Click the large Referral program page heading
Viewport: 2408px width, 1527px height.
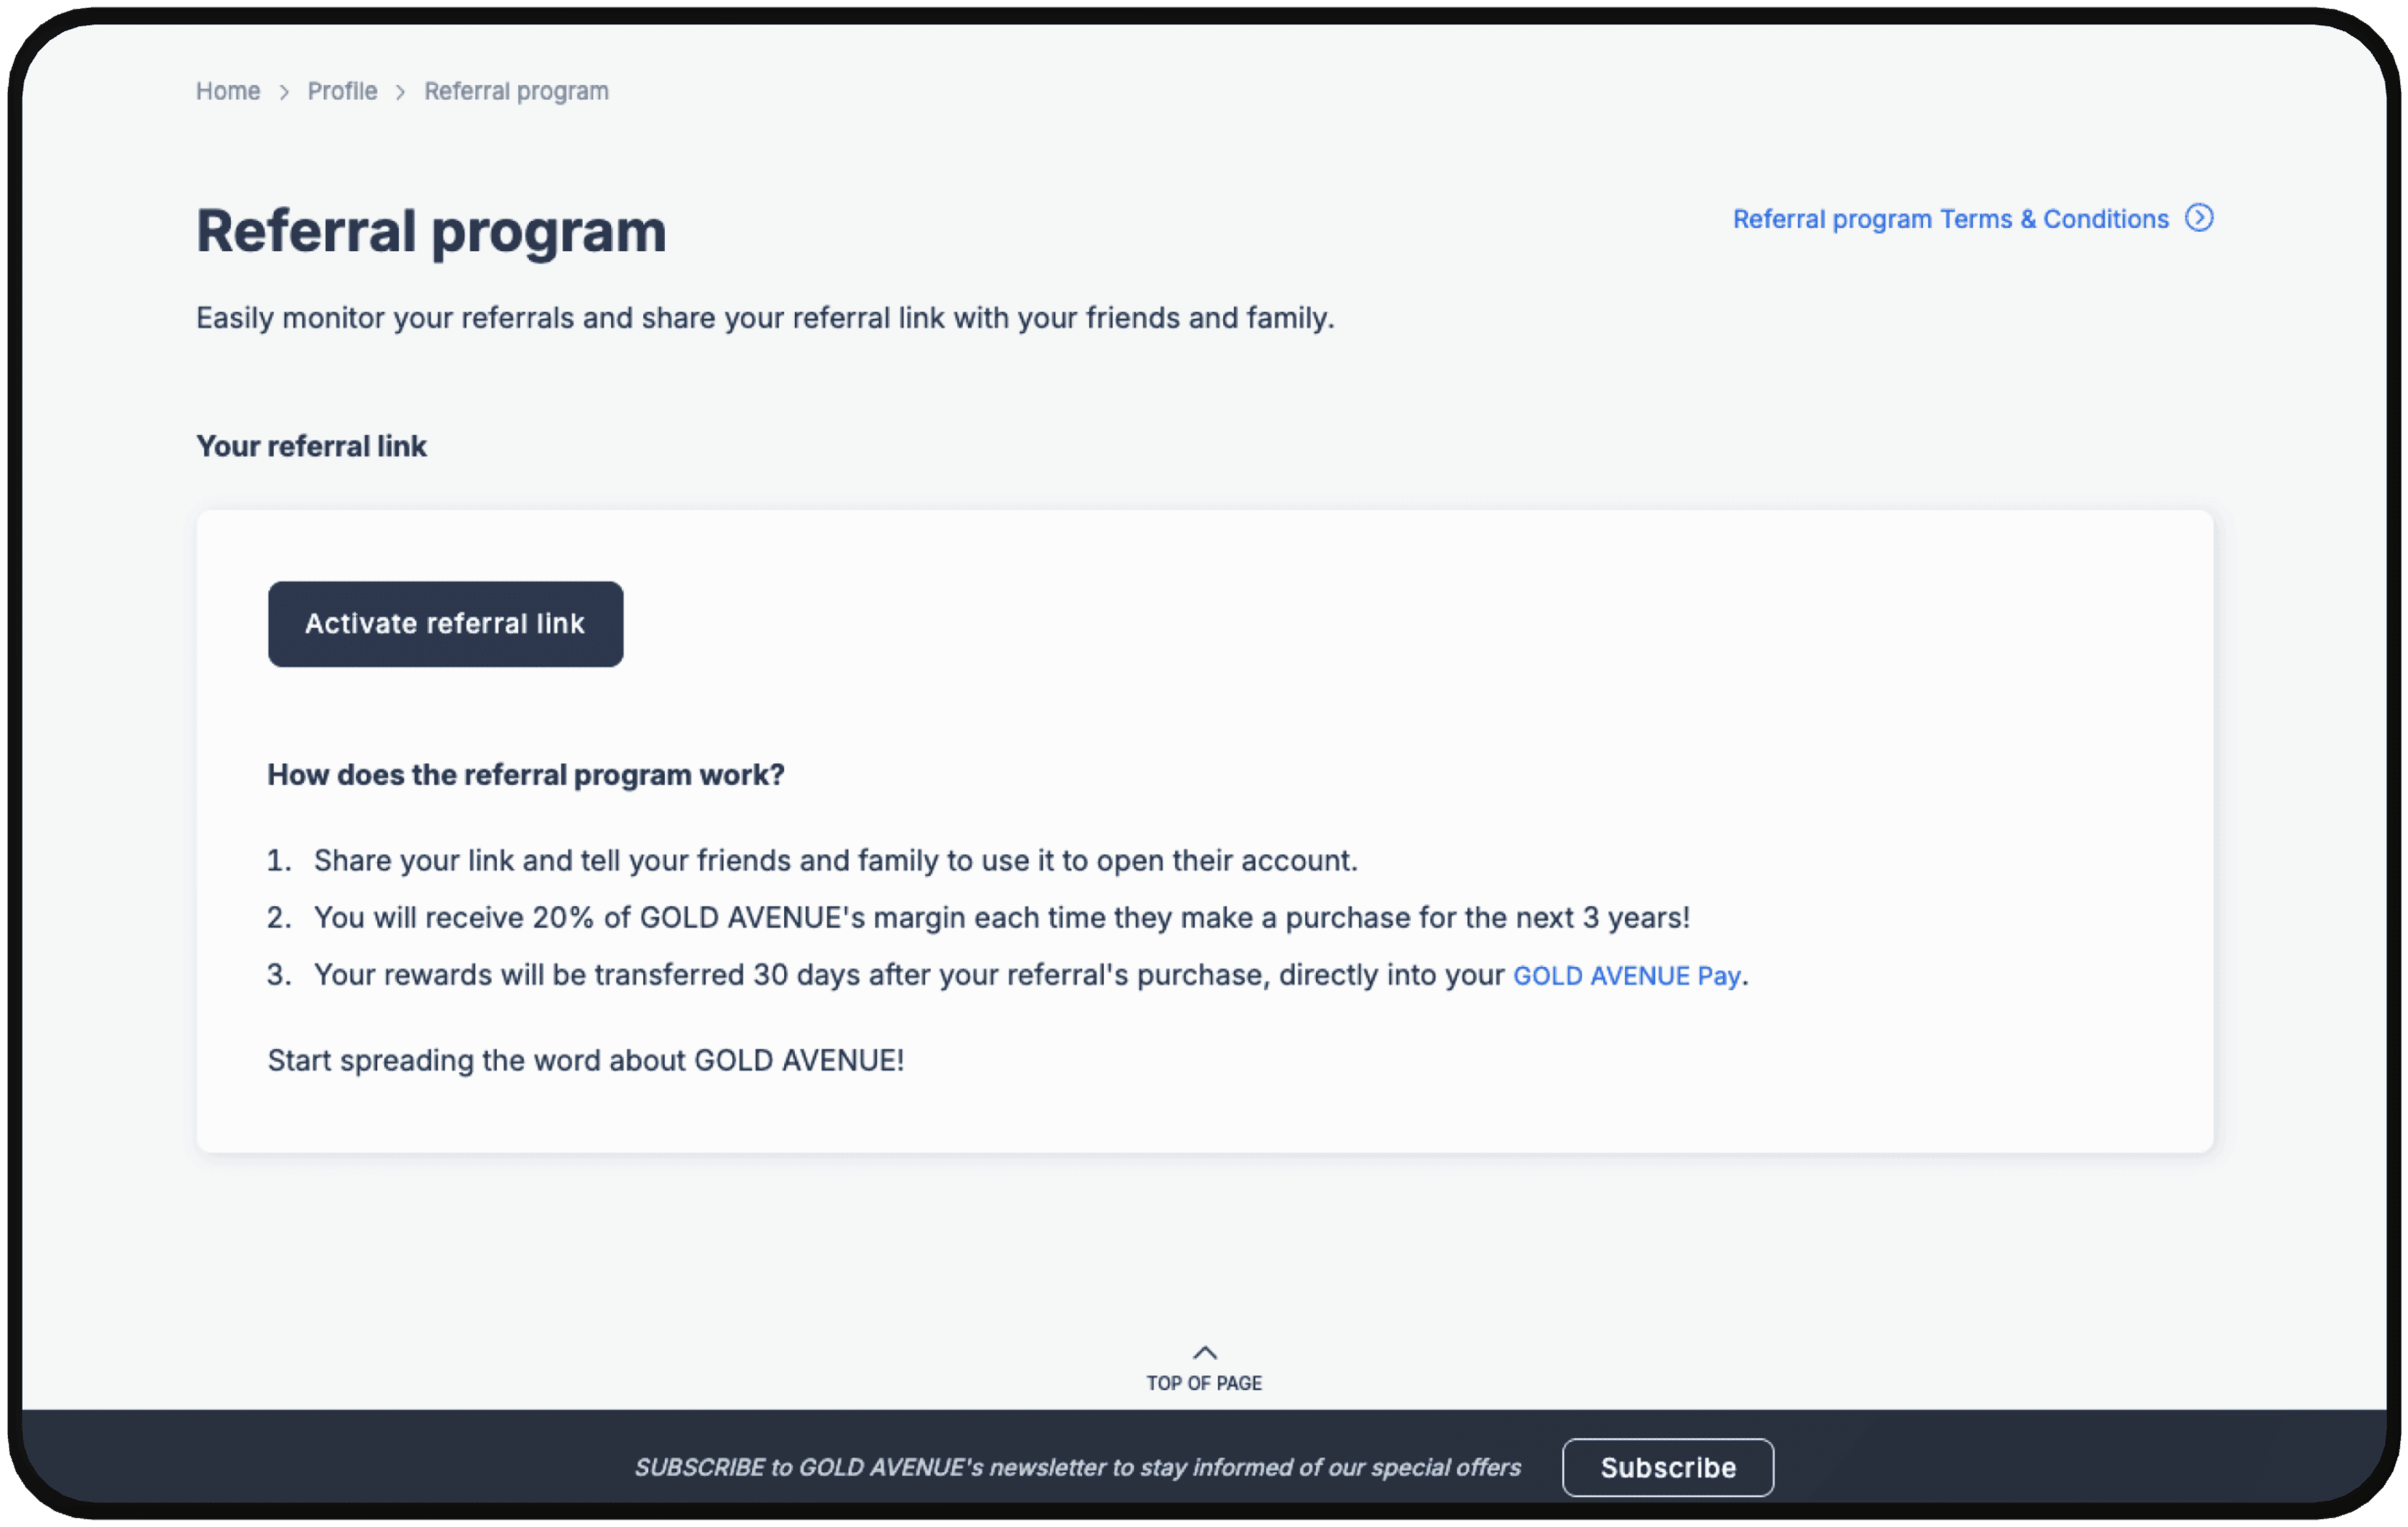click(431, 231)
